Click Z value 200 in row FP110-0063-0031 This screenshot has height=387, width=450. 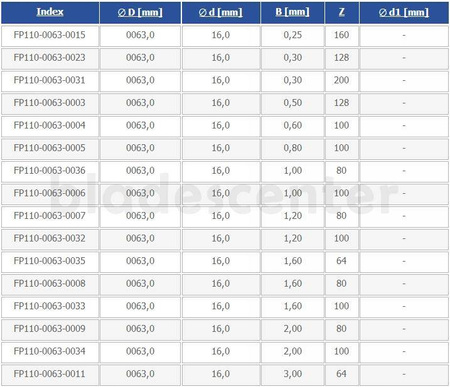tap(342, 80)
